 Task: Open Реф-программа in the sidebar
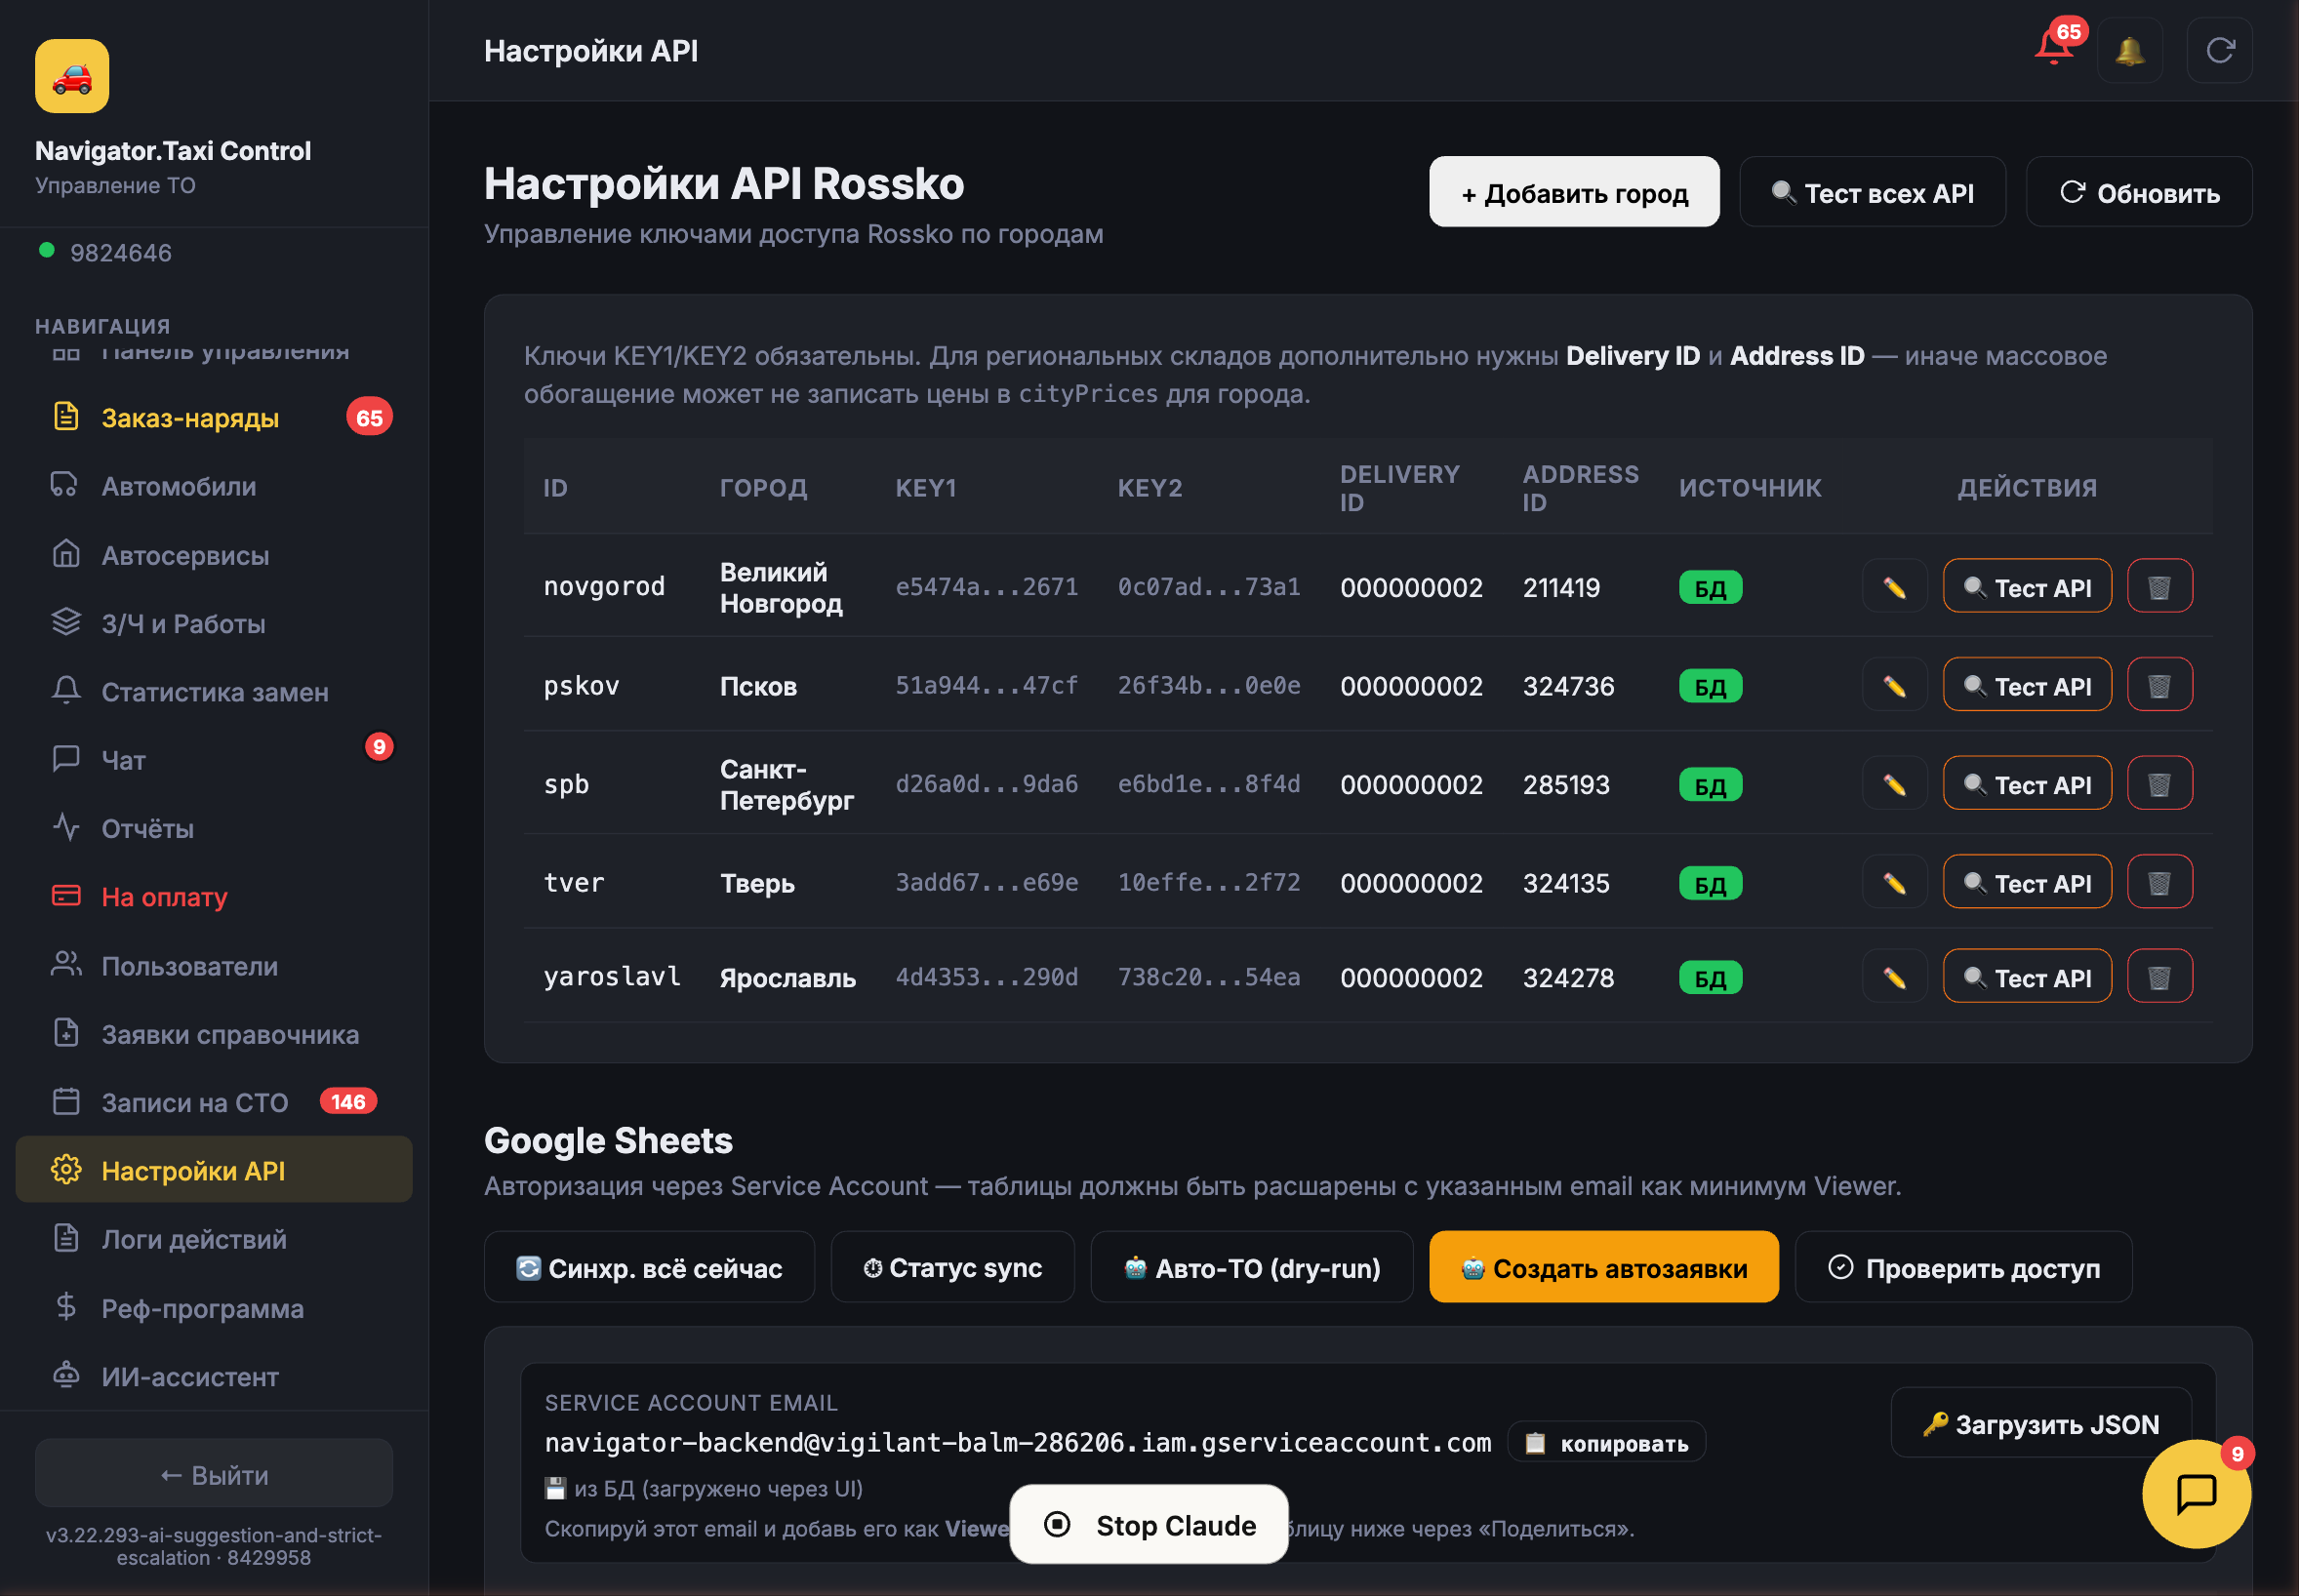coord(214,1308)
